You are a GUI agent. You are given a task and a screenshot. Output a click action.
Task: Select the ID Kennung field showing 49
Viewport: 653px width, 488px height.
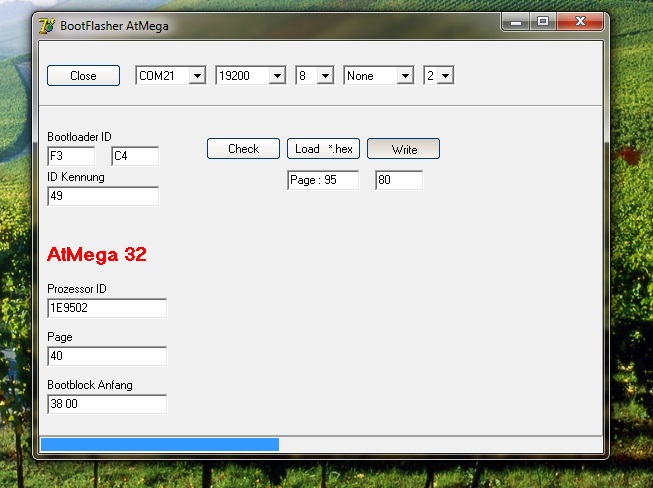point(103,196)
